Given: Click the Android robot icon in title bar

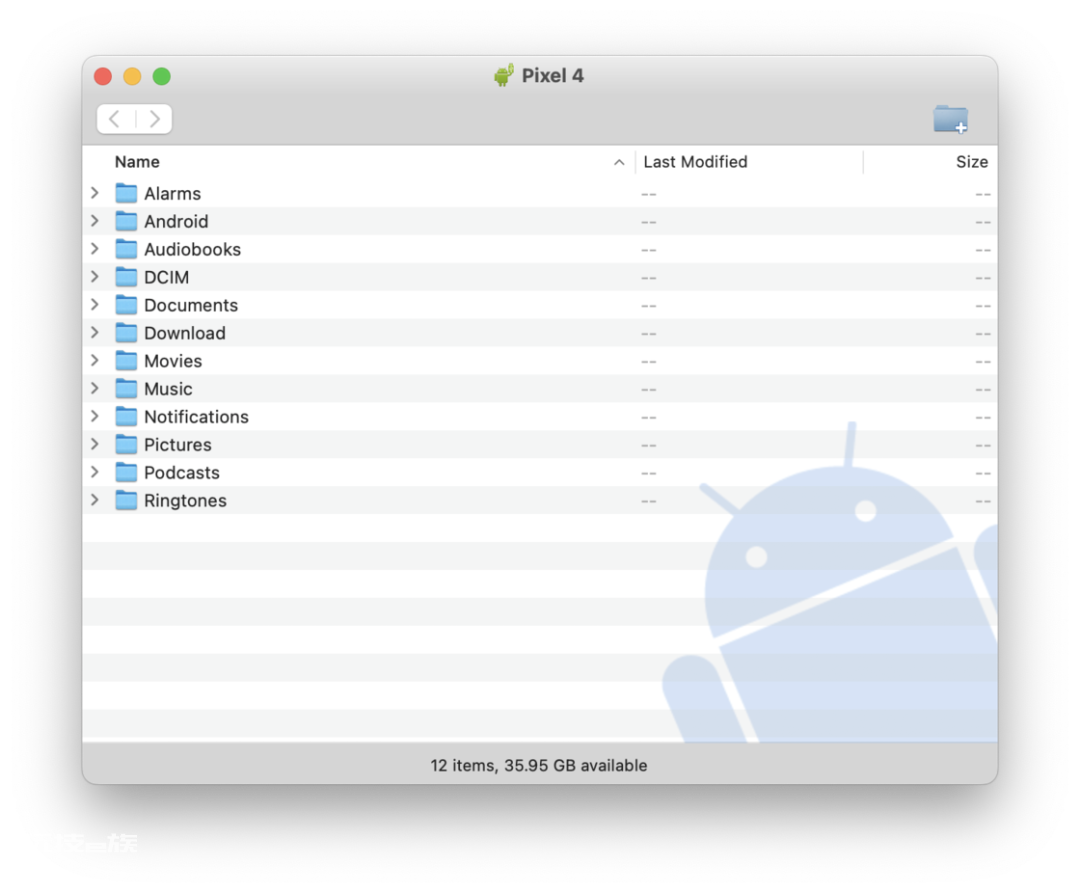Looking at the screenshot, I should (504, 75).
